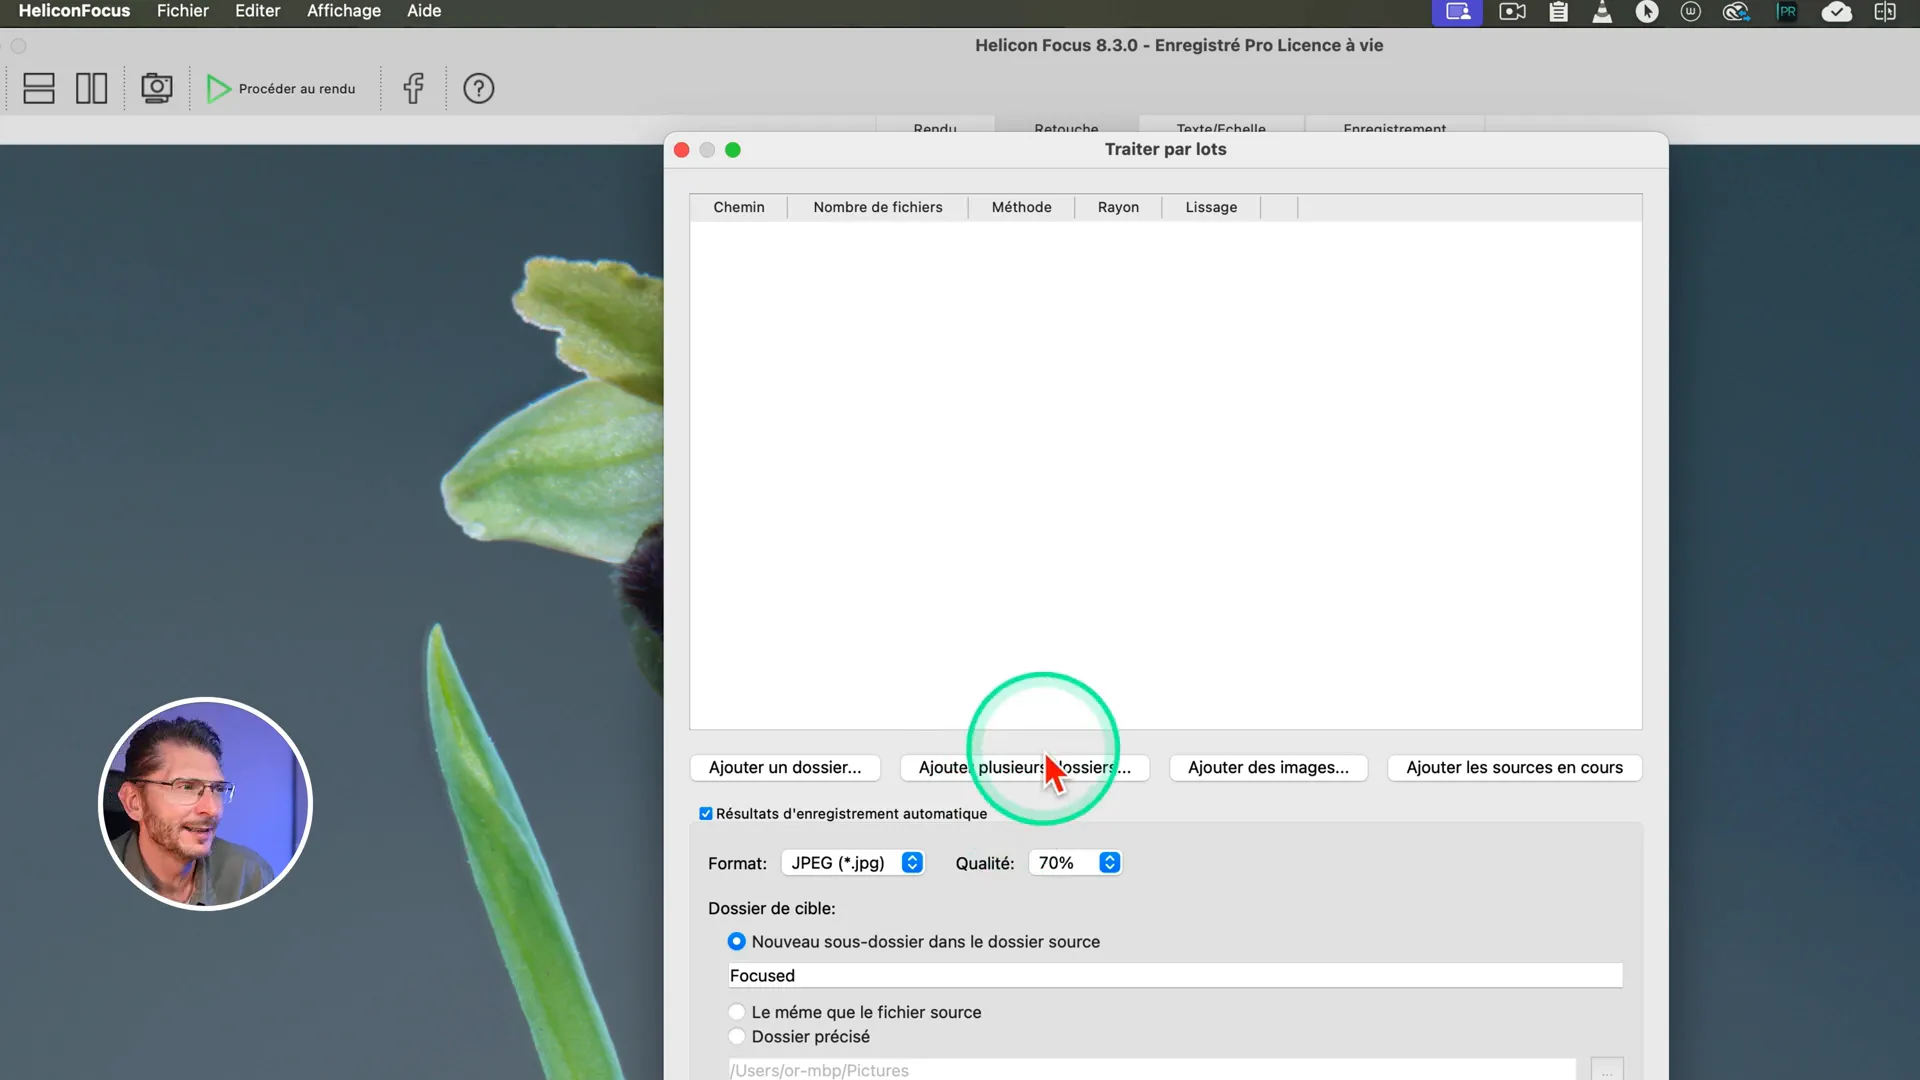The image size is (1920, 1080).
Task: Open the Fichier menu
Action: (183, 11)
